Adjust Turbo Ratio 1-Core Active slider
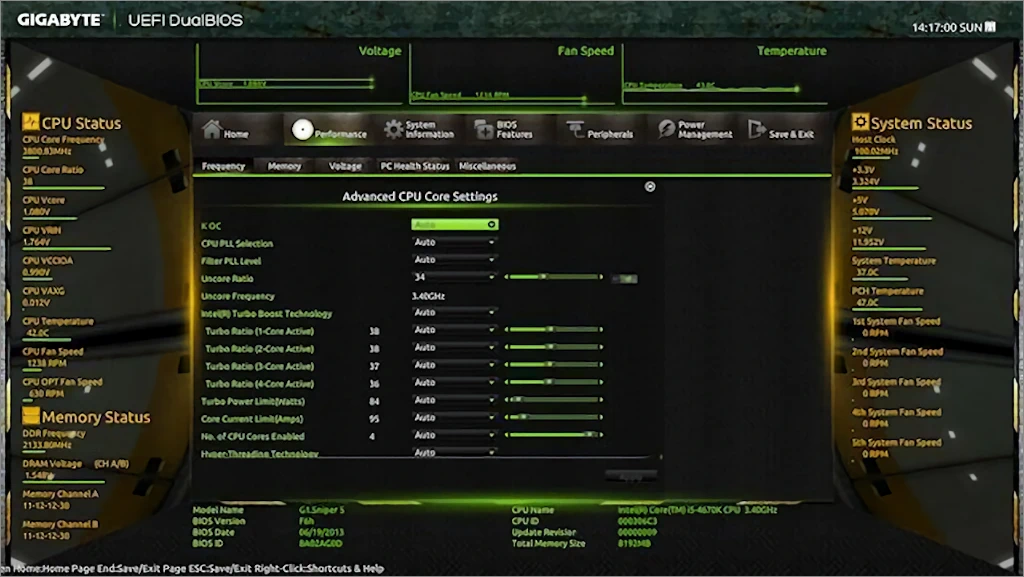The height and width of the screenshot is (577, 1024). click(554, 330)
